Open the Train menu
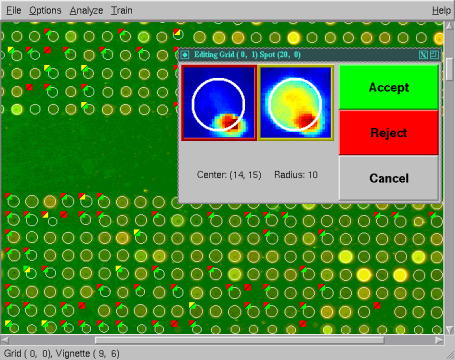 [122, 11]
